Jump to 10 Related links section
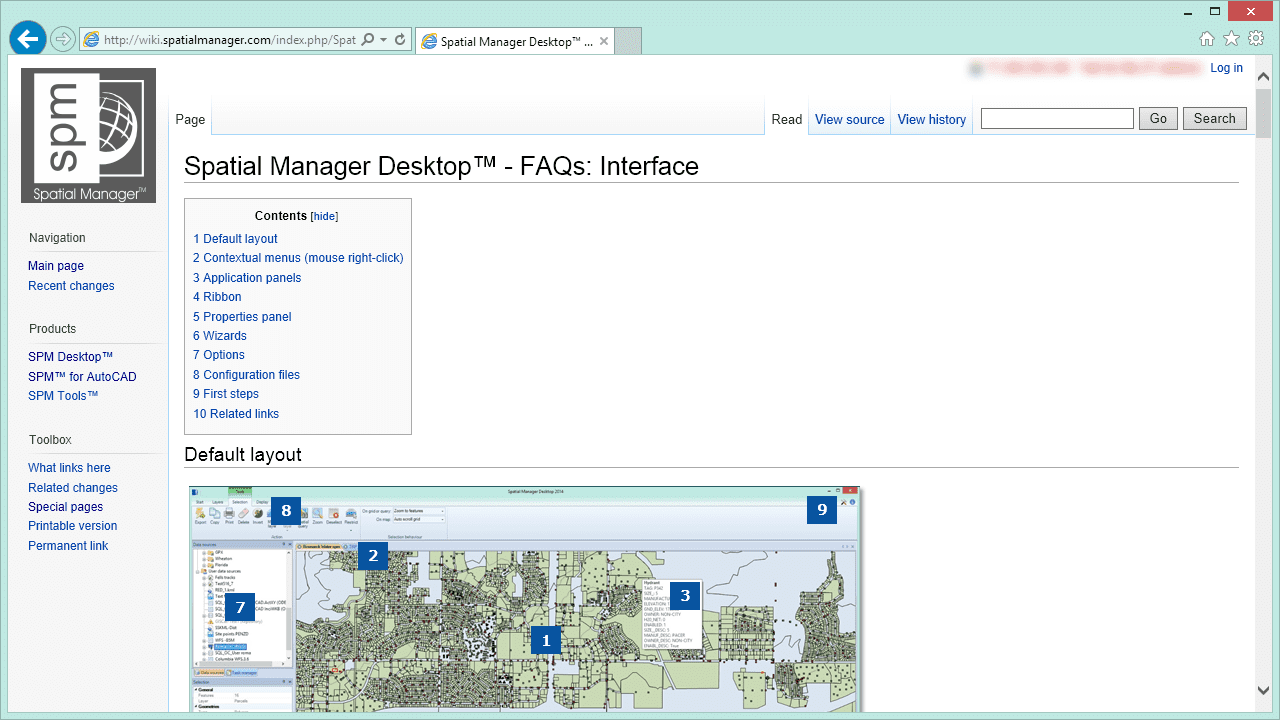1280x720 pixels. [x=236, y=414]
